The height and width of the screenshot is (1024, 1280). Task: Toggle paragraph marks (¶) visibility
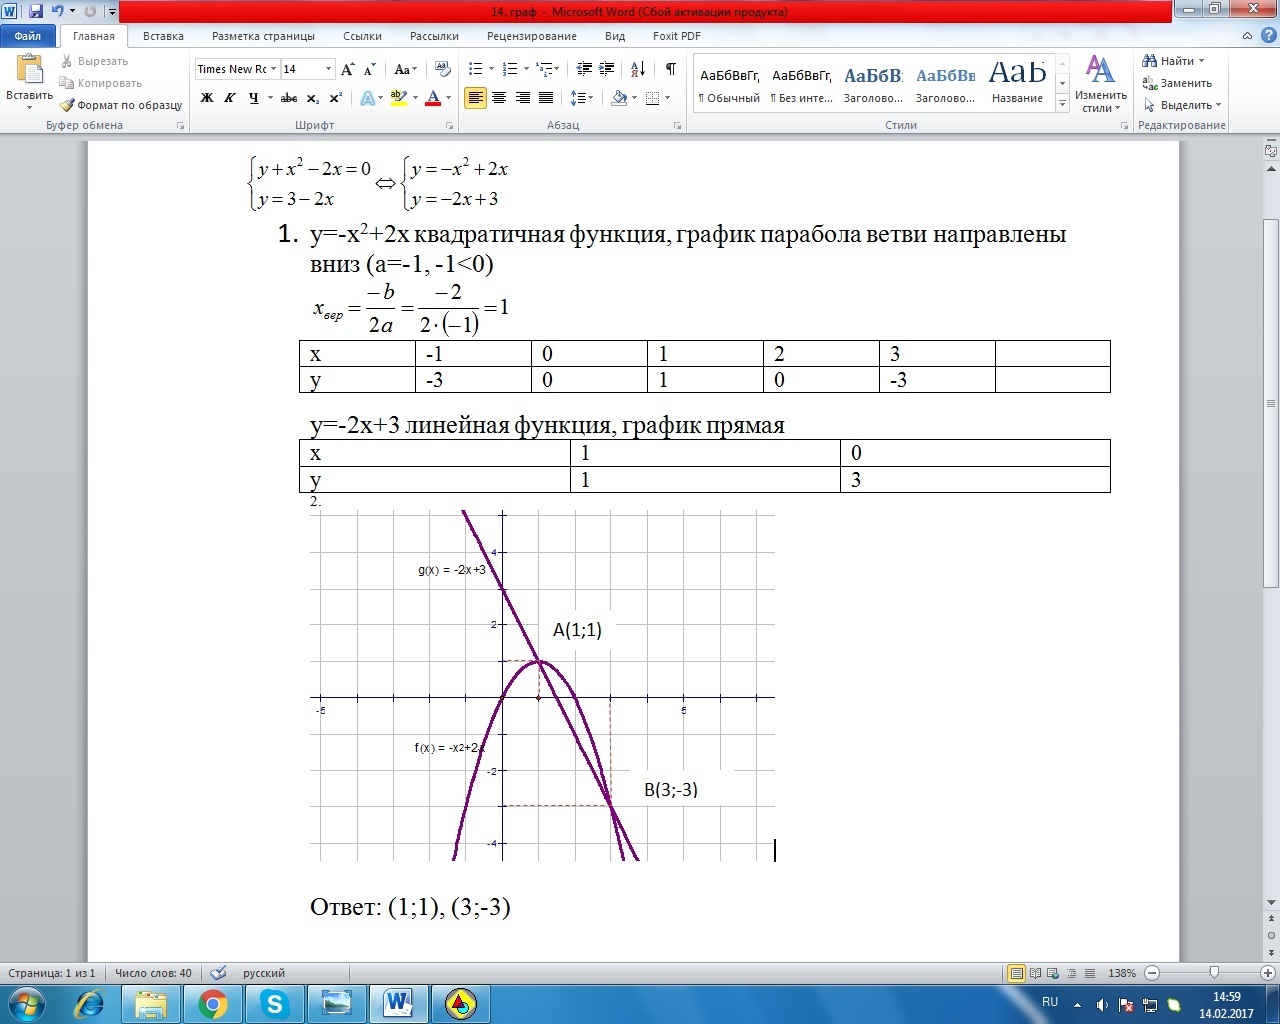[670, 69]
